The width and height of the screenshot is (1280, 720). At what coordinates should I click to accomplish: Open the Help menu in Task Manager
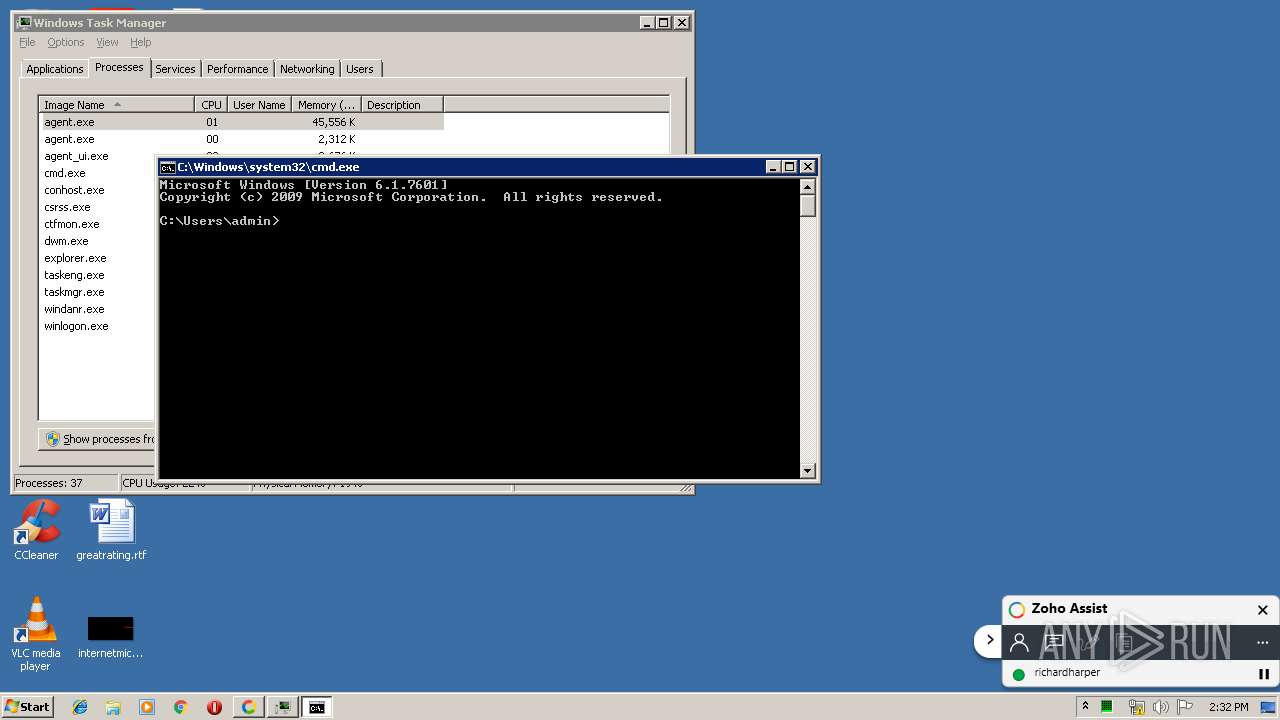140,42
